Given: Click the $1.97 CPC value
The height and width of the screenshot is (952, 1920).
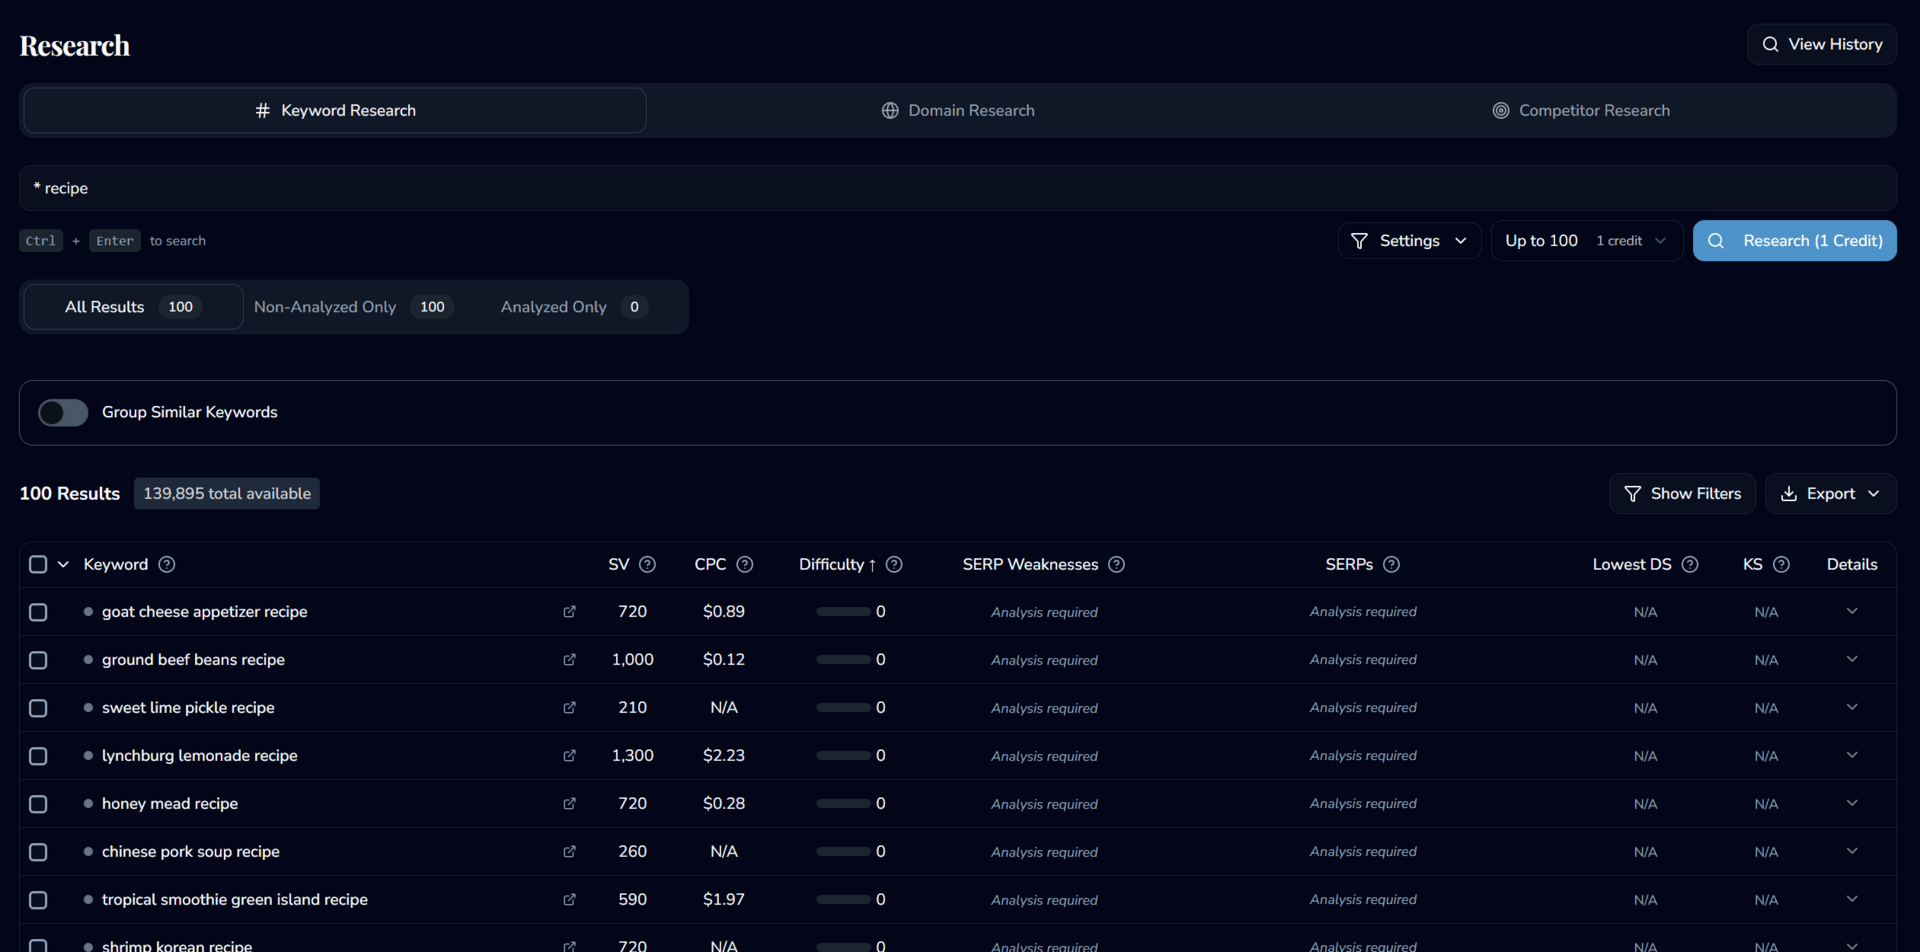Looking at the screenshot, I should [x=724, y=900].
